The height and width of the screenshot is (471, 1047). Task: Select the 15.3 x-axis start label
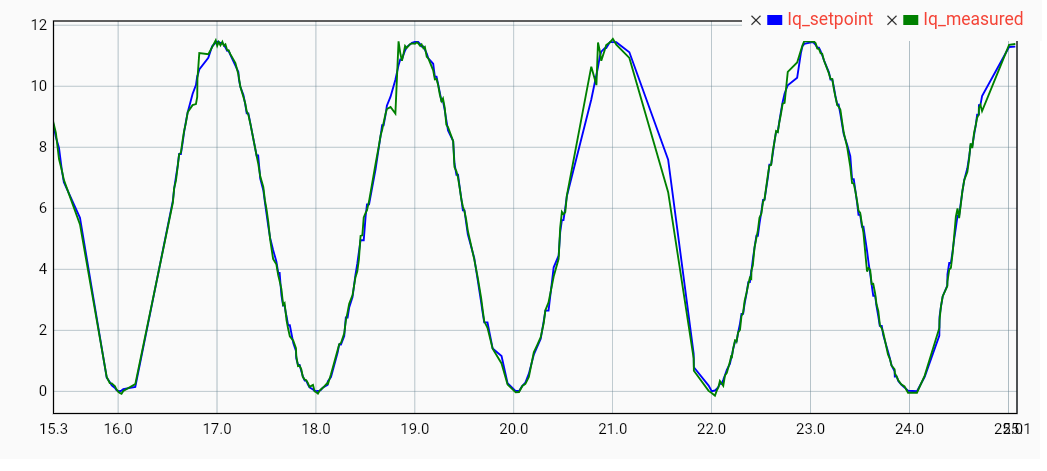coord(53,428)
